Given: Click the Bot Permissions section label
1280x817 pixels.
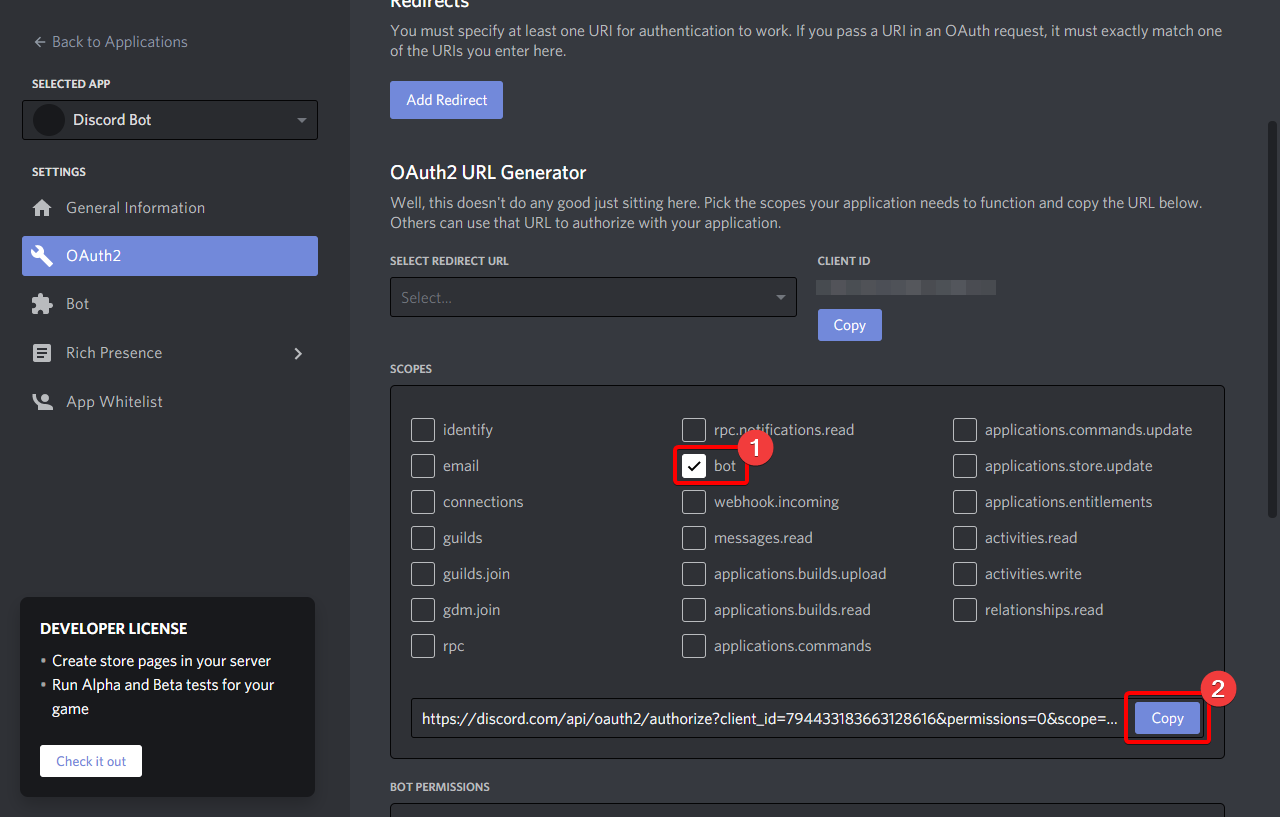Looking at the screenshot, I should [440, 787].
